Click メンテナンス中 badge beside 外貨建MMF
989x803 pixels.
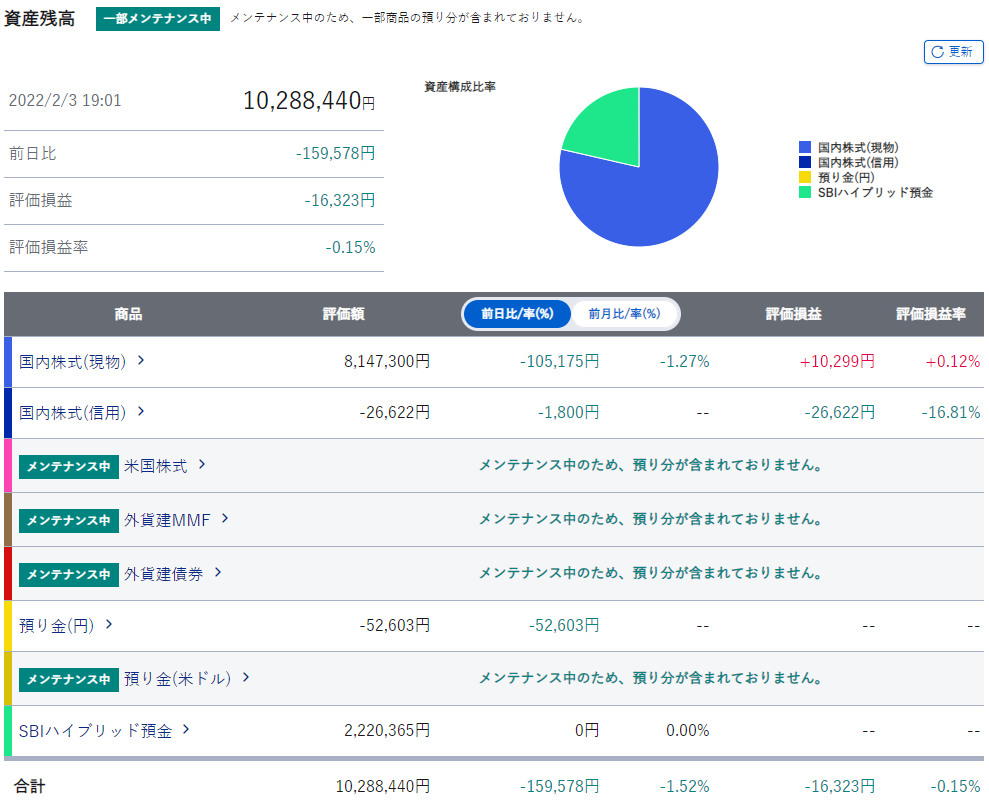68,519
